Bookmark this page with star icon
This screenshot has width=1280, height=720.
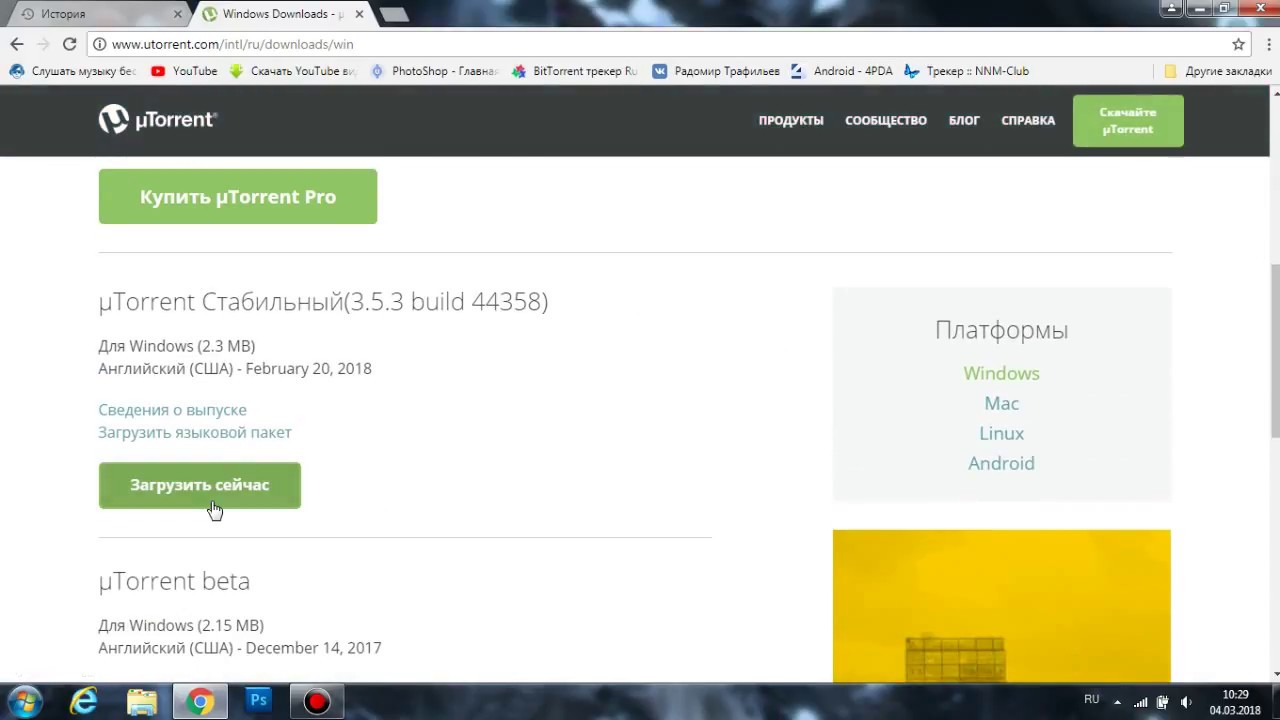click(1238, 44)
